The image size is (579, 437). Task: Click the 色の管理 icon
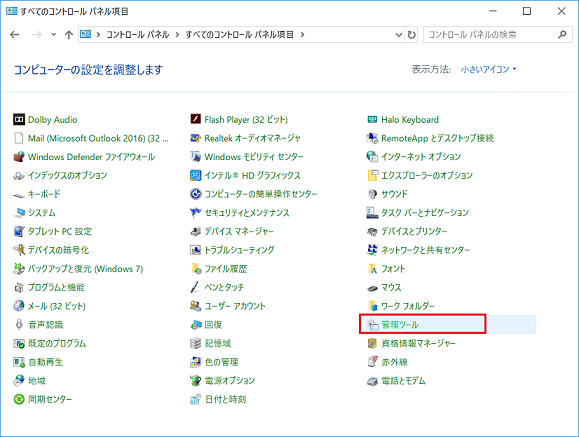195,362
